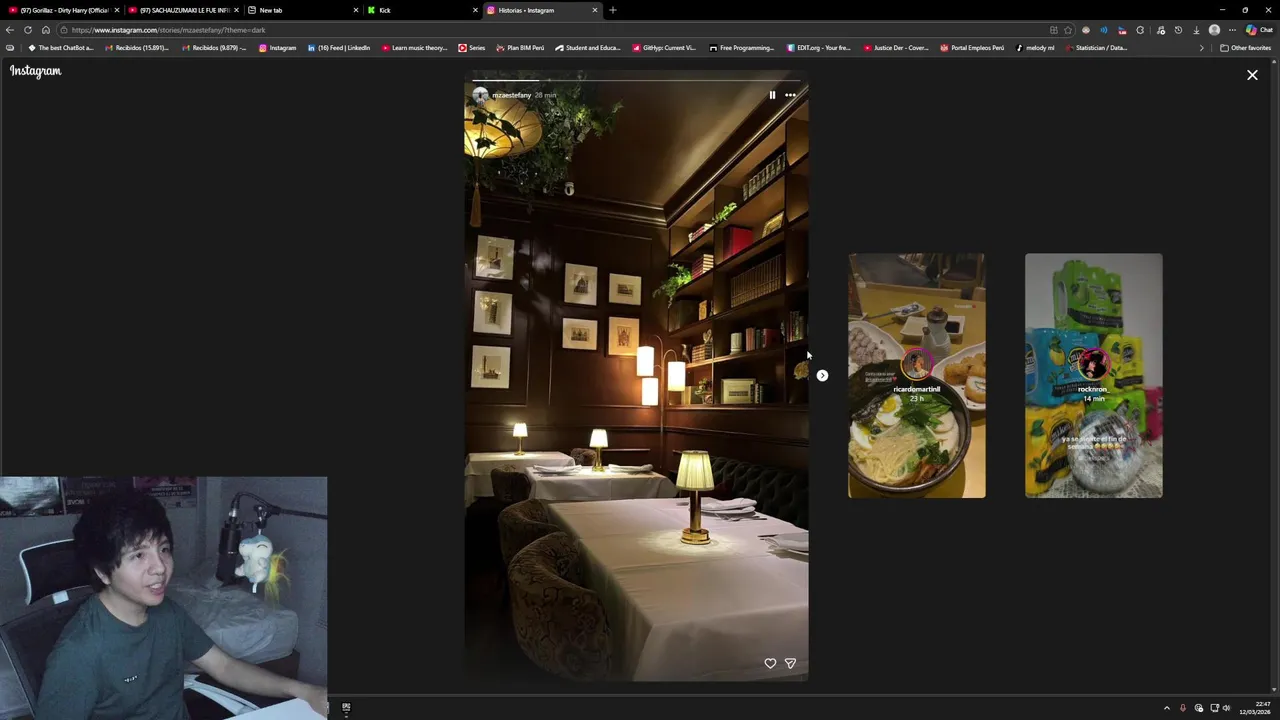Open the story more options (three dots) menu
Viewport: 1280px width, 720px height.
(790, 95)
